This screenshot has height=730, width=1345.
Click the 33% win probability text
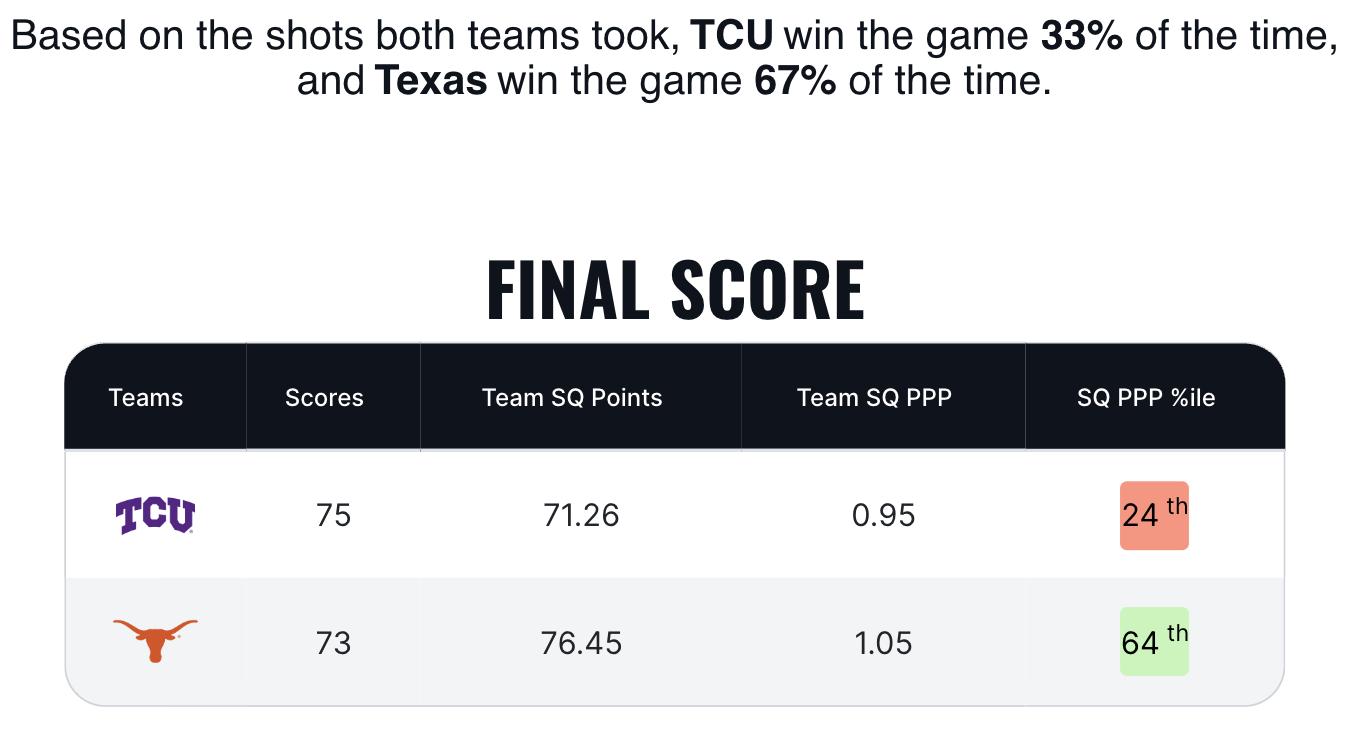click(x=1082, y=37)
